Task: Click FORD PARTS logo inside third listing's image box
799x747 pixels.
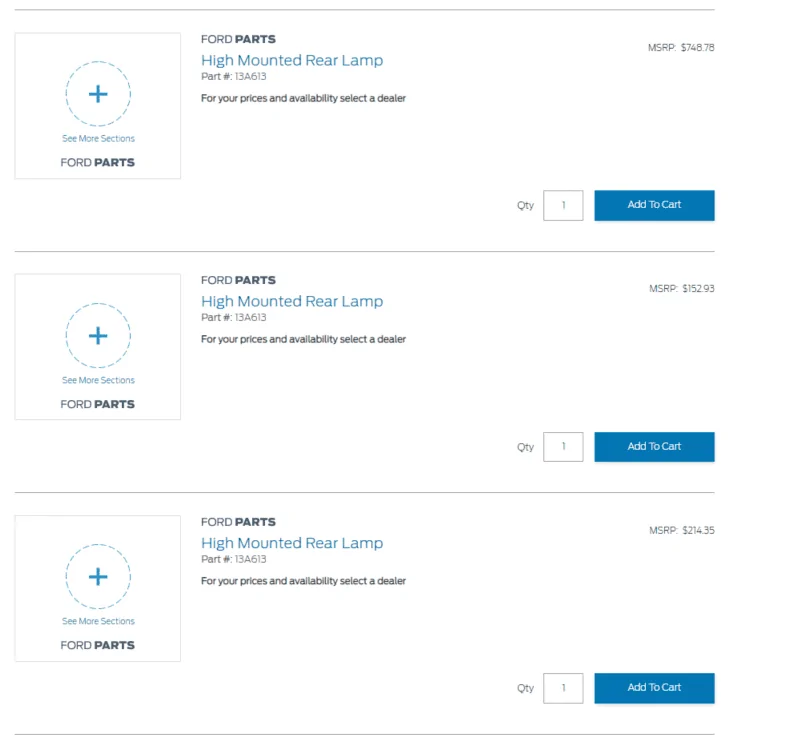Action: tap(97, 645)
